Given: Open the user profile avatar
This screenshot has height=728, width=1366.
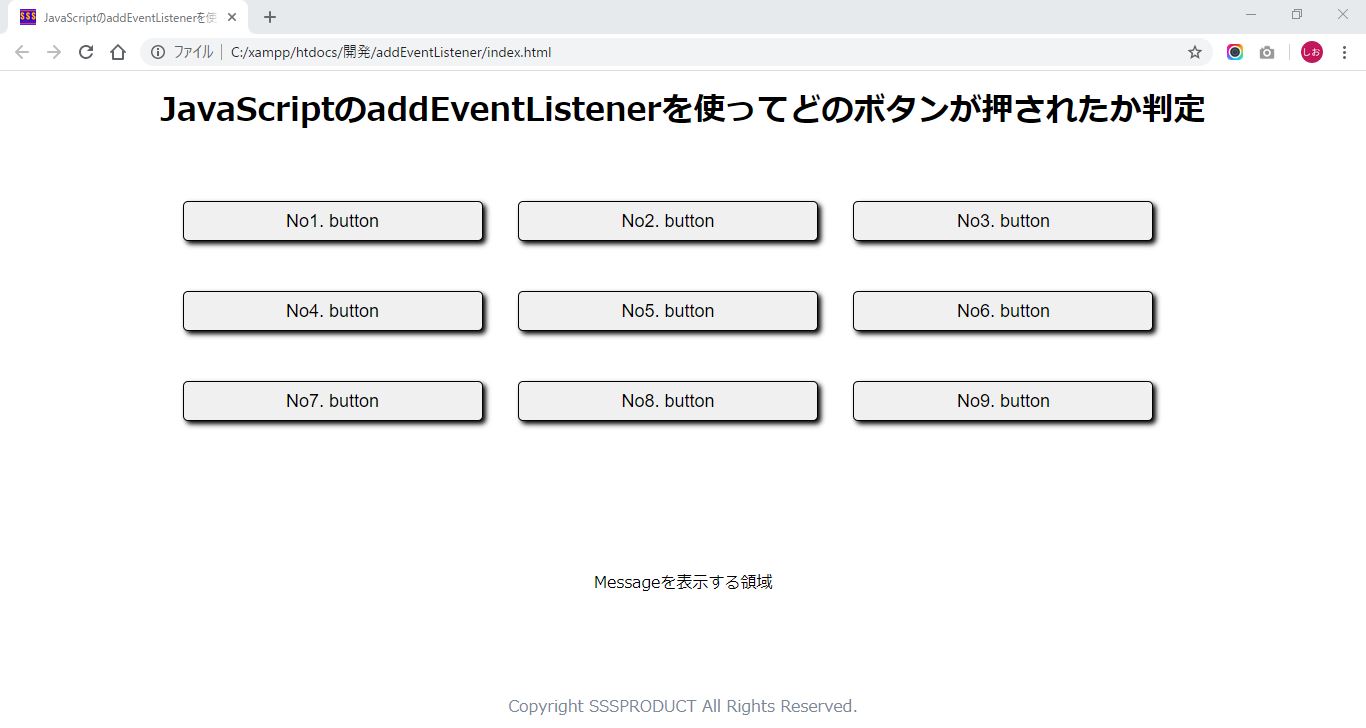Looking at the screenshot, I should tap(1311, 53).
